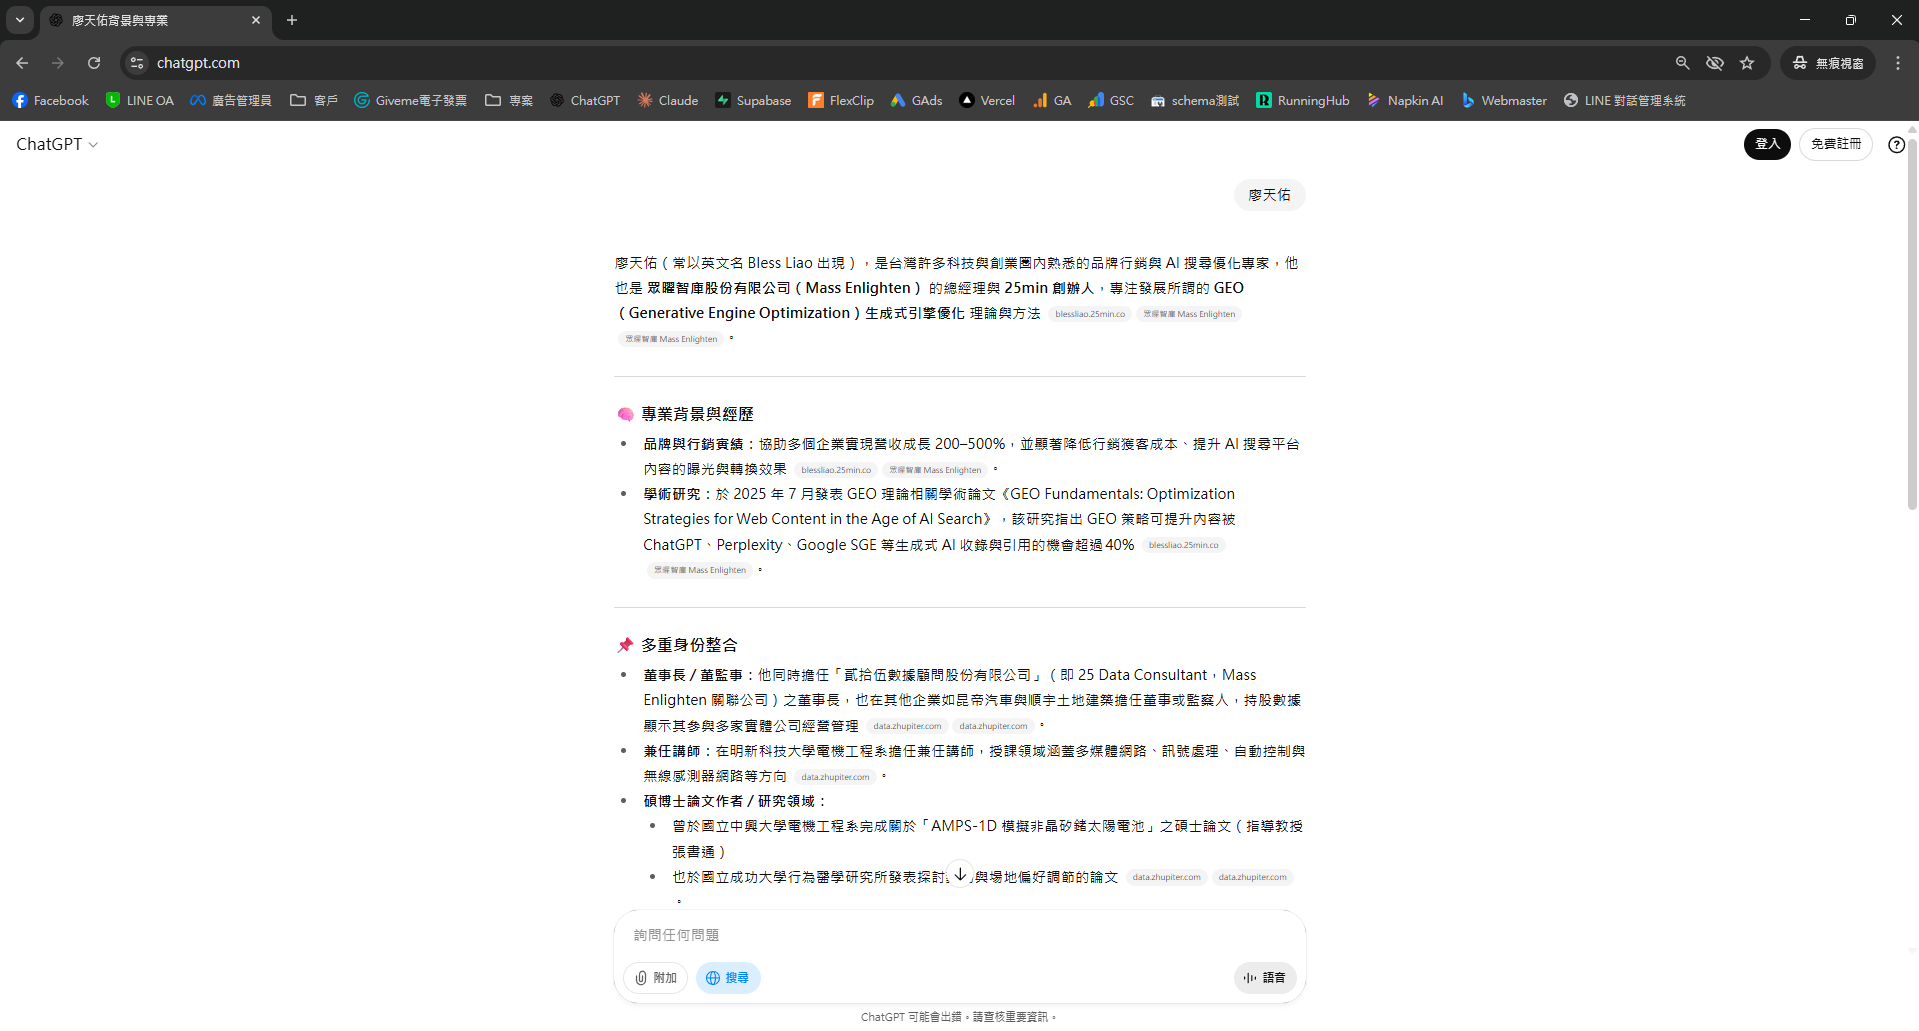The width and height of the screenshot is (1919, 1031).
Task: Click the 多重身份整合 heading
Action: (690, 645)
